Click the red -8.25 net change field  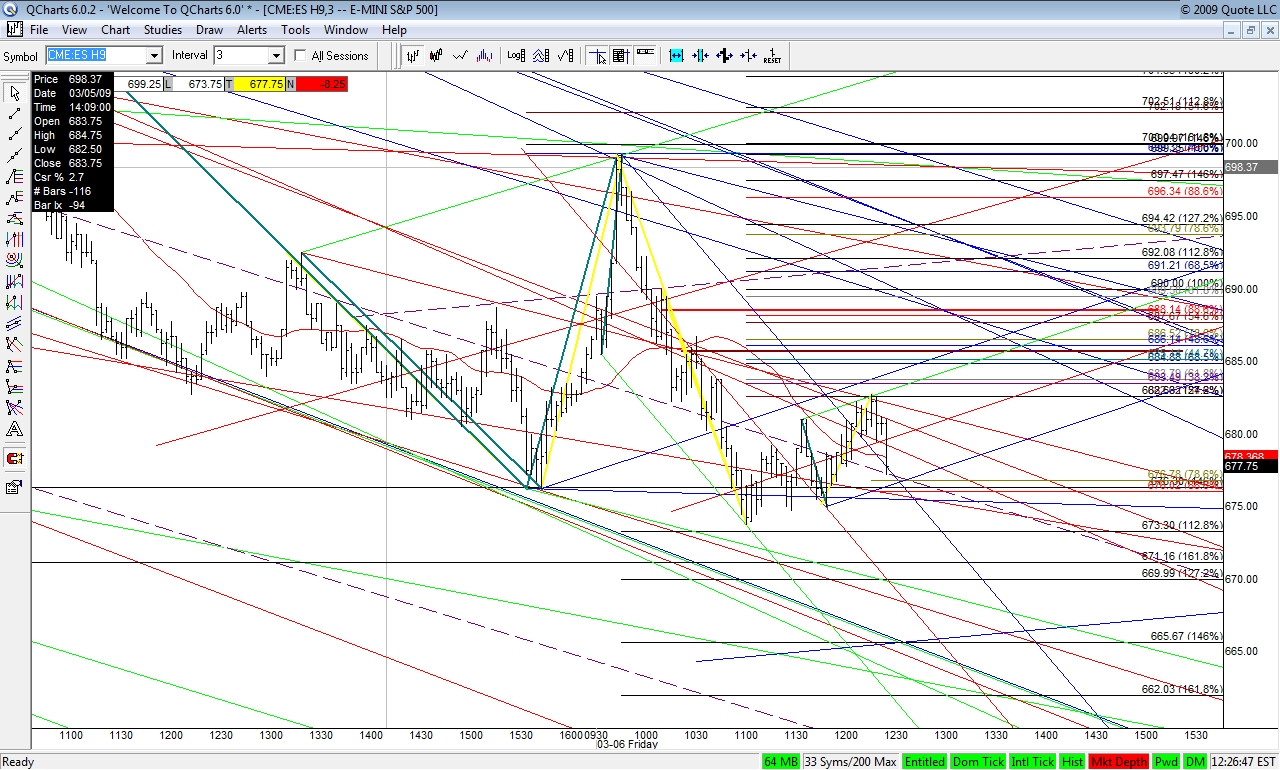[x=320, y=84]
